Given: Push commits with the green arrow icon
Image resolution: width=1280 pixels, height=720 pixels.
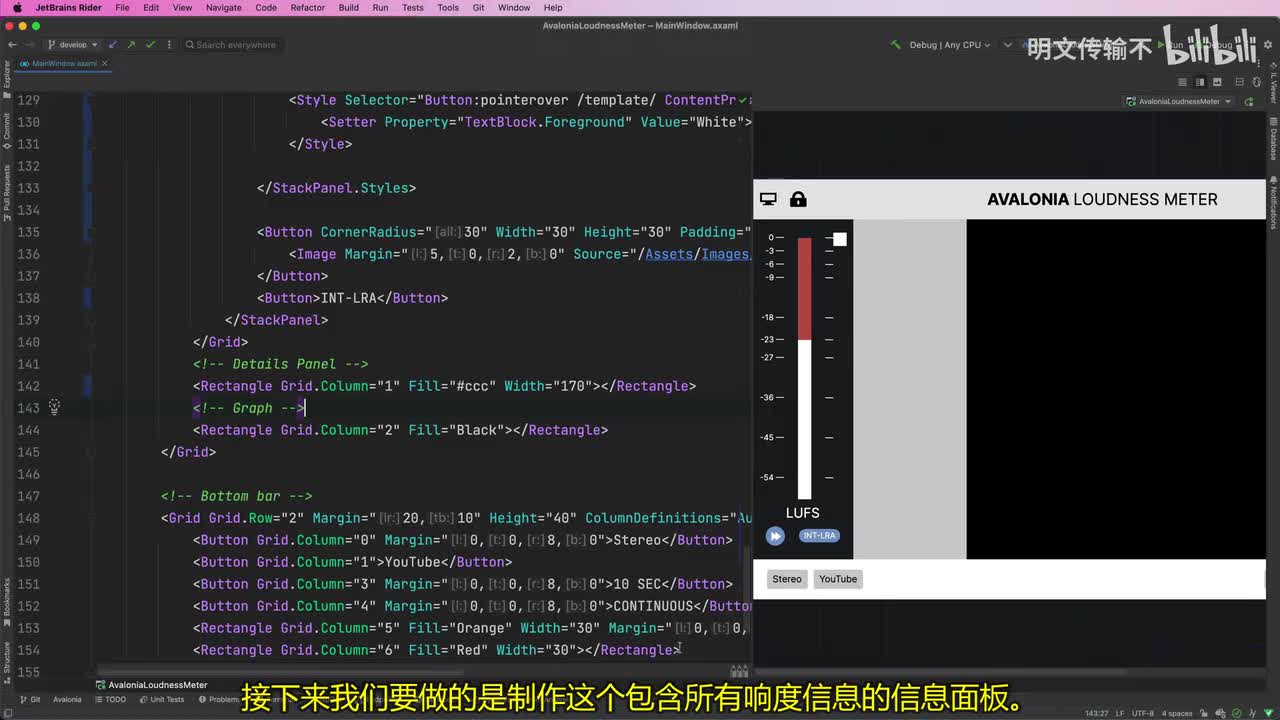Looking at the screenshot, I should (131, 45).
